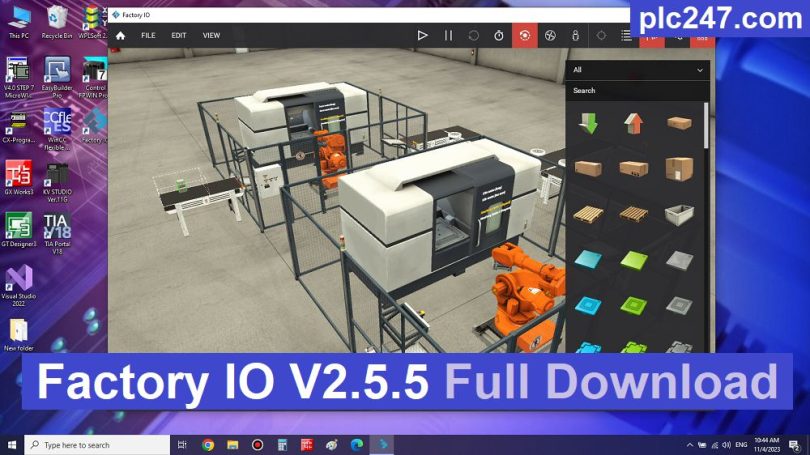The image size is (810, 455).
Task: Choose the green product lid part
Action: (x=634, y=305)
